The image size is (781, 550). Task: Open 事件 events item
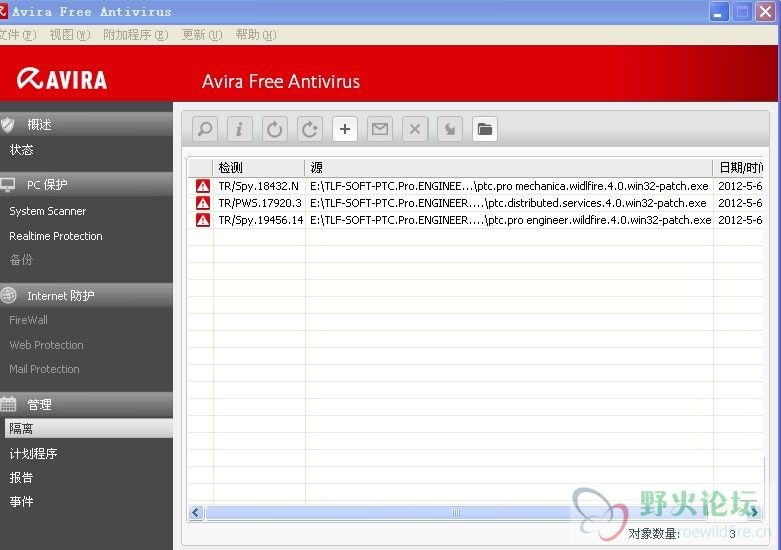(x=21, y=502)
